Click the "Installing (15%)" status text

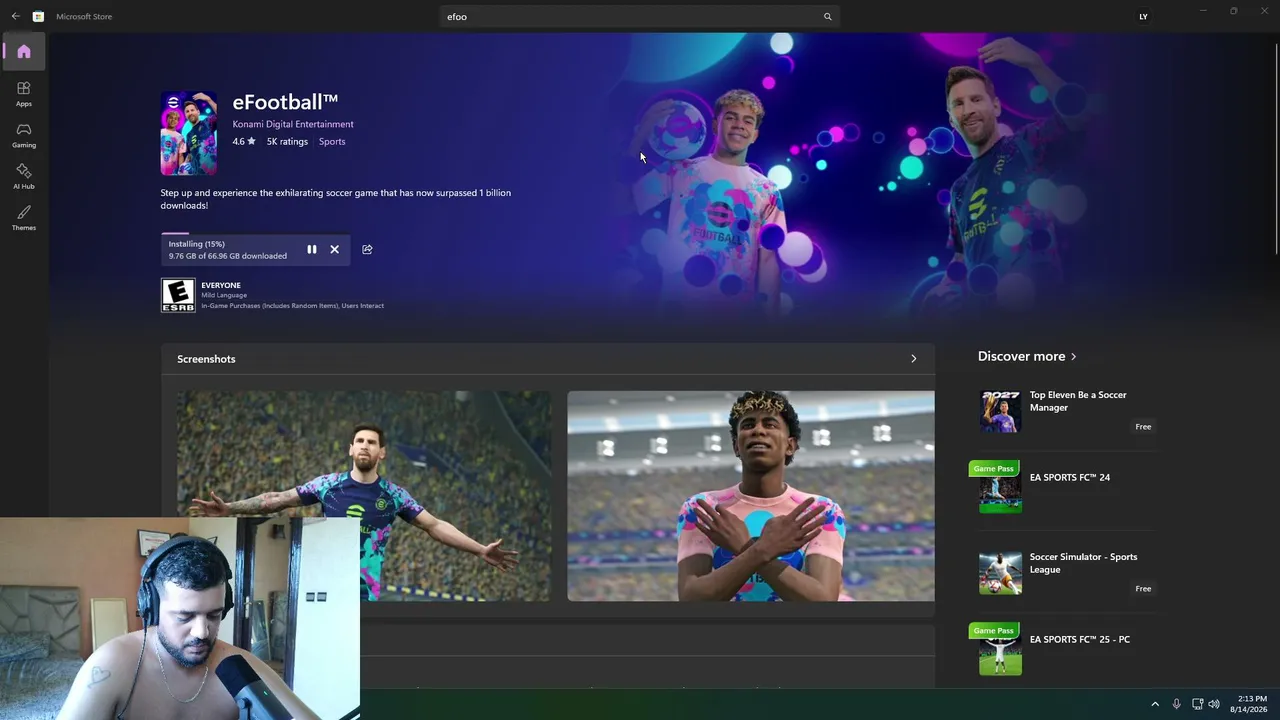197,244
